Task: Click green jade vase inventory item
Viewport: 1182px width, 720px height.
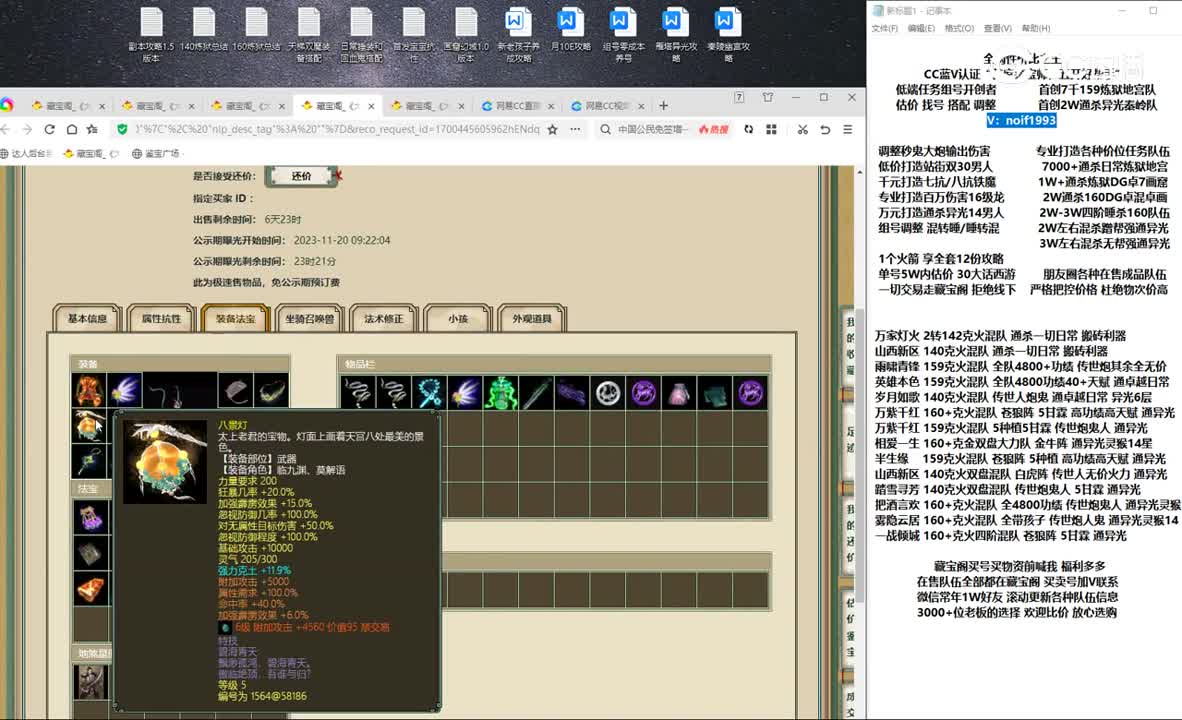Action: [501, 393]
